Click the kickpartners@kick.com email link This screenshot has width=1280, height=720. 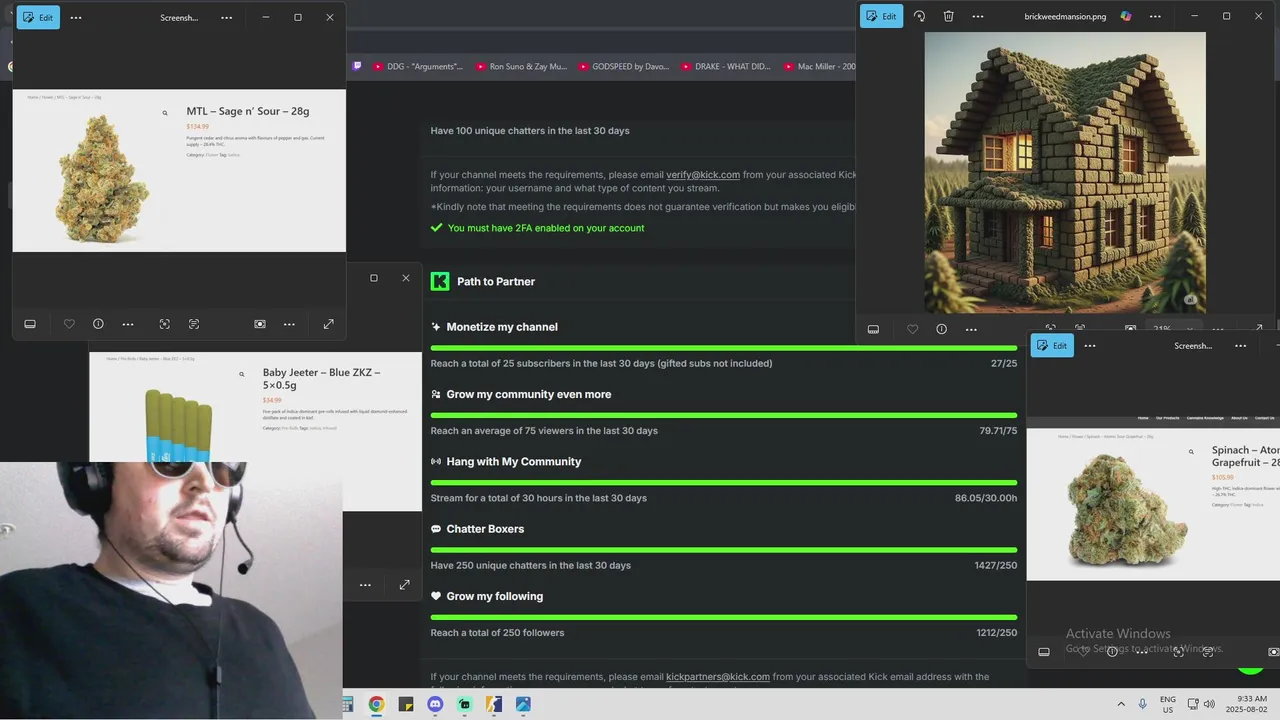click(x=718, y=677)
